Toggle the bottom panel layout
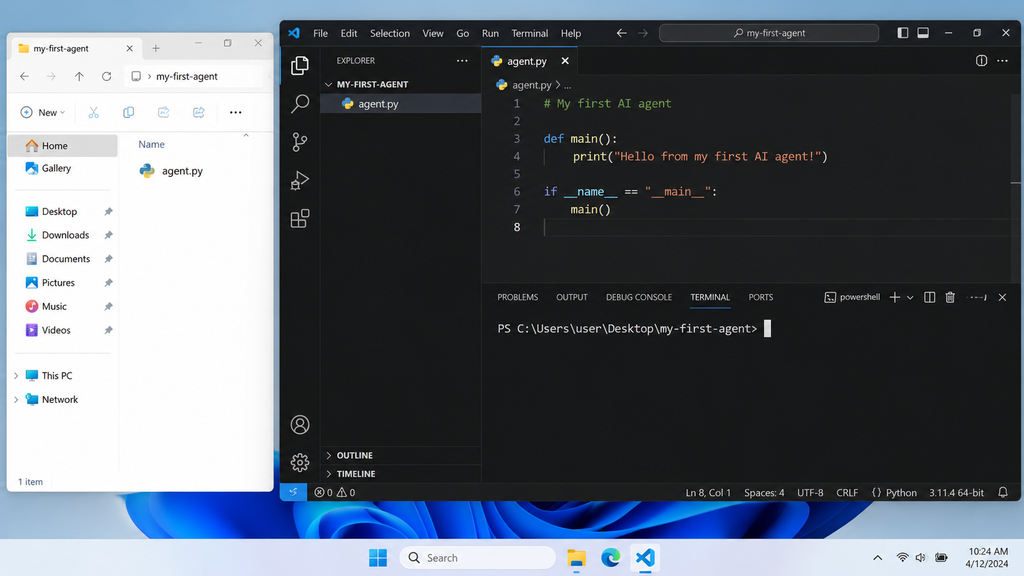The height and width of the screenshot is (576, 1024). pos(923,33)
